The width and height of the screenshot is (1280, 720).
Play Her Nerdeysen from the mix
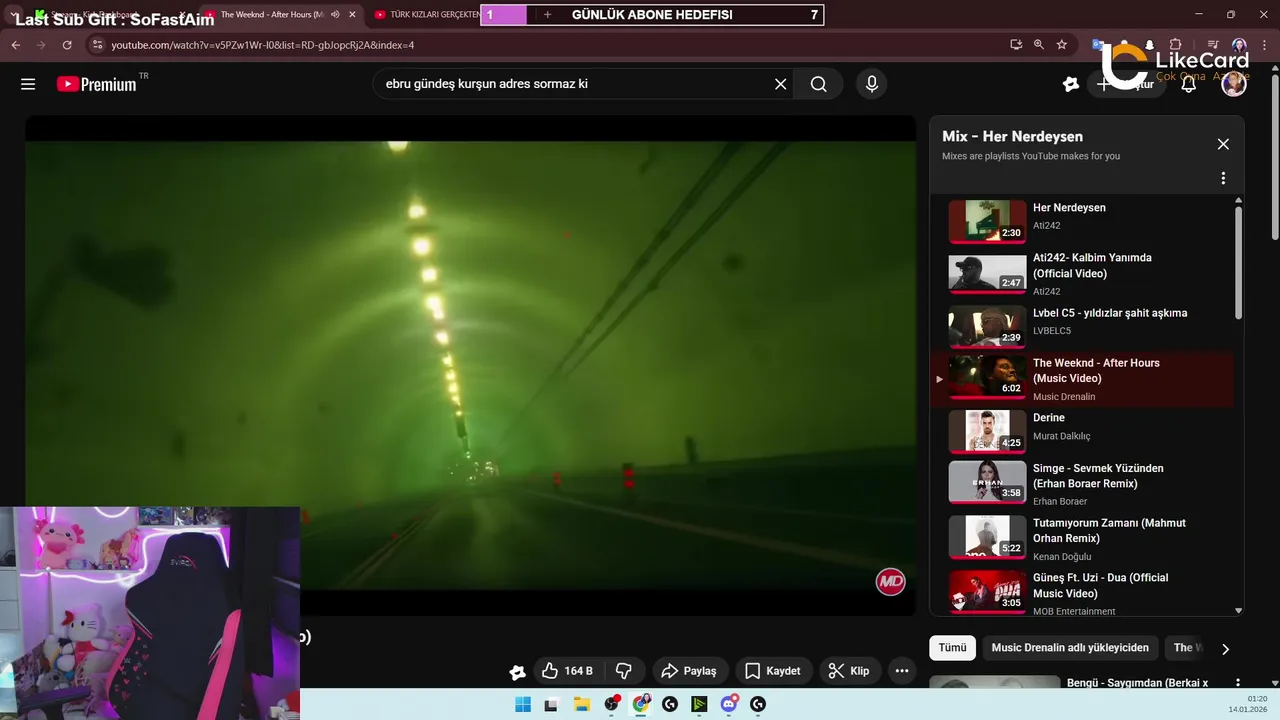[1083, 221]
